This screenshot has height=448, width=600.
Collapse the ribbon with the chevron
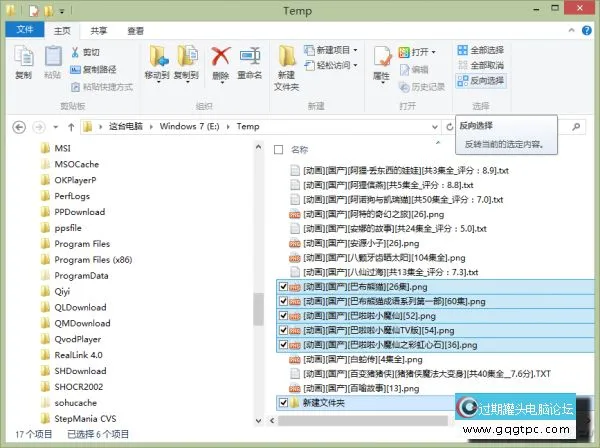[x=571, y=30]
